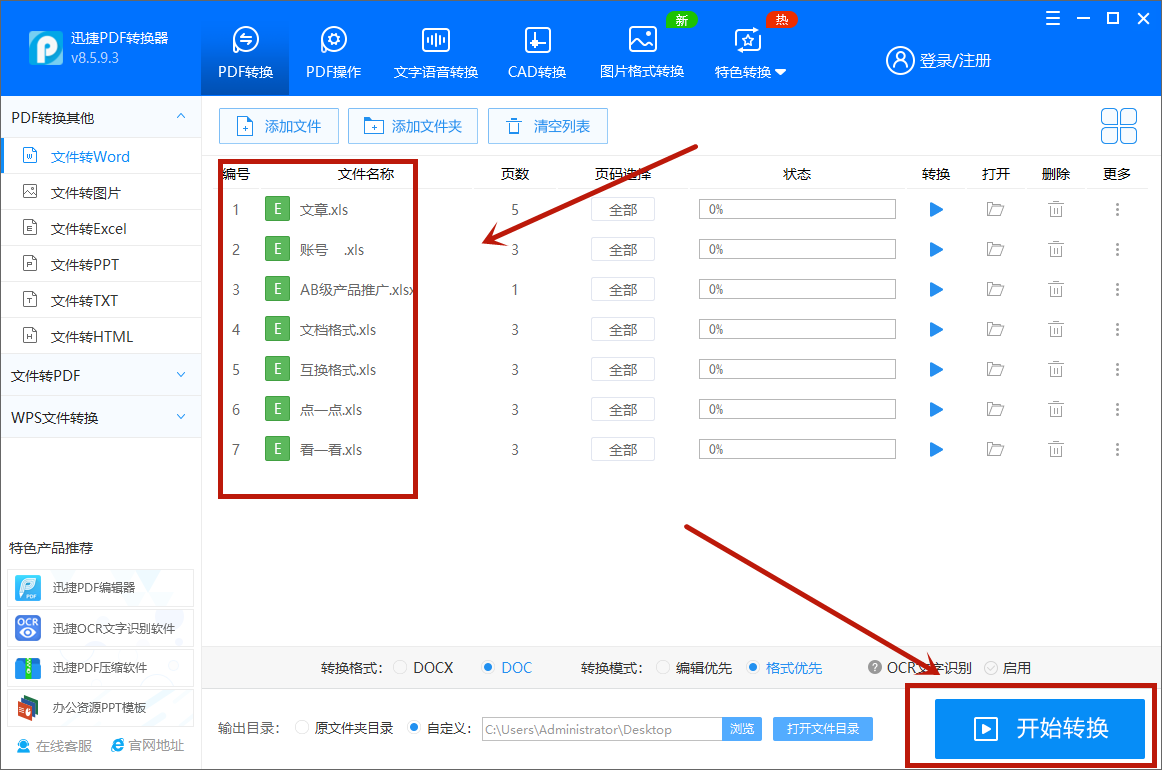Switch to grid view layout
Image resolution: width=1162 pixels, height=770 pixels.
[x=1118, y=126]
